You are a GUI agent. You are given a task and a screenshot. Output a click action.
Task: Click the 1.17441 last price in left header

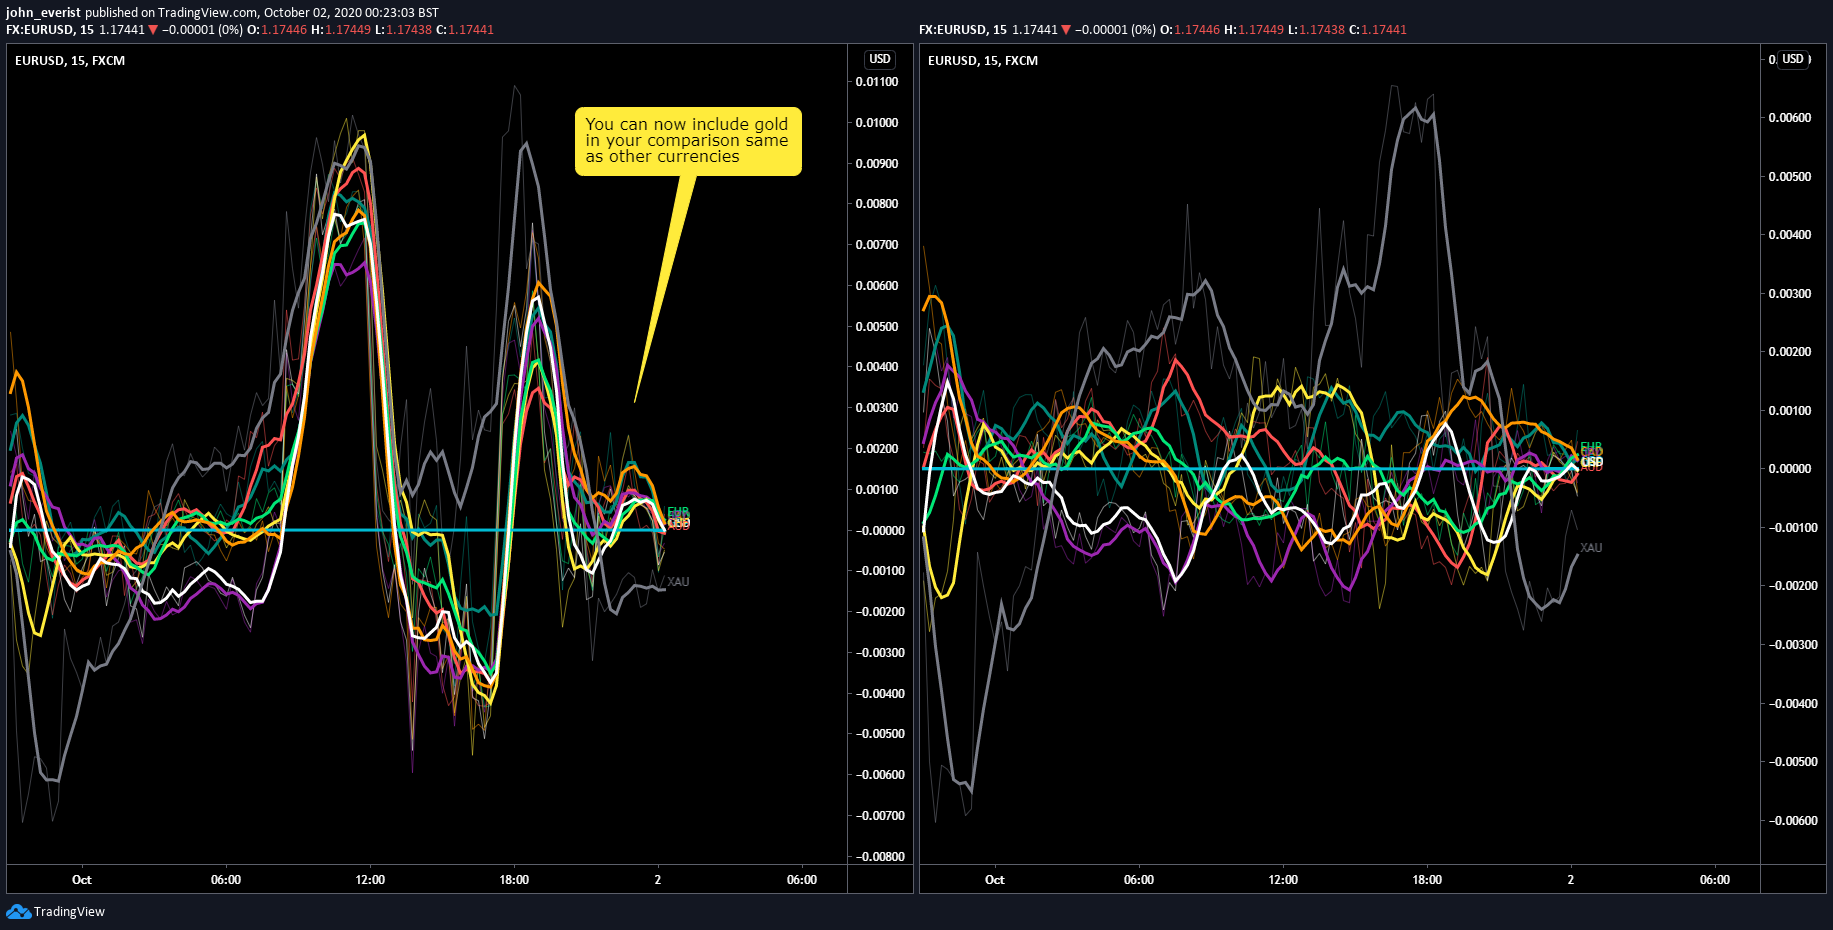[122, 30]
